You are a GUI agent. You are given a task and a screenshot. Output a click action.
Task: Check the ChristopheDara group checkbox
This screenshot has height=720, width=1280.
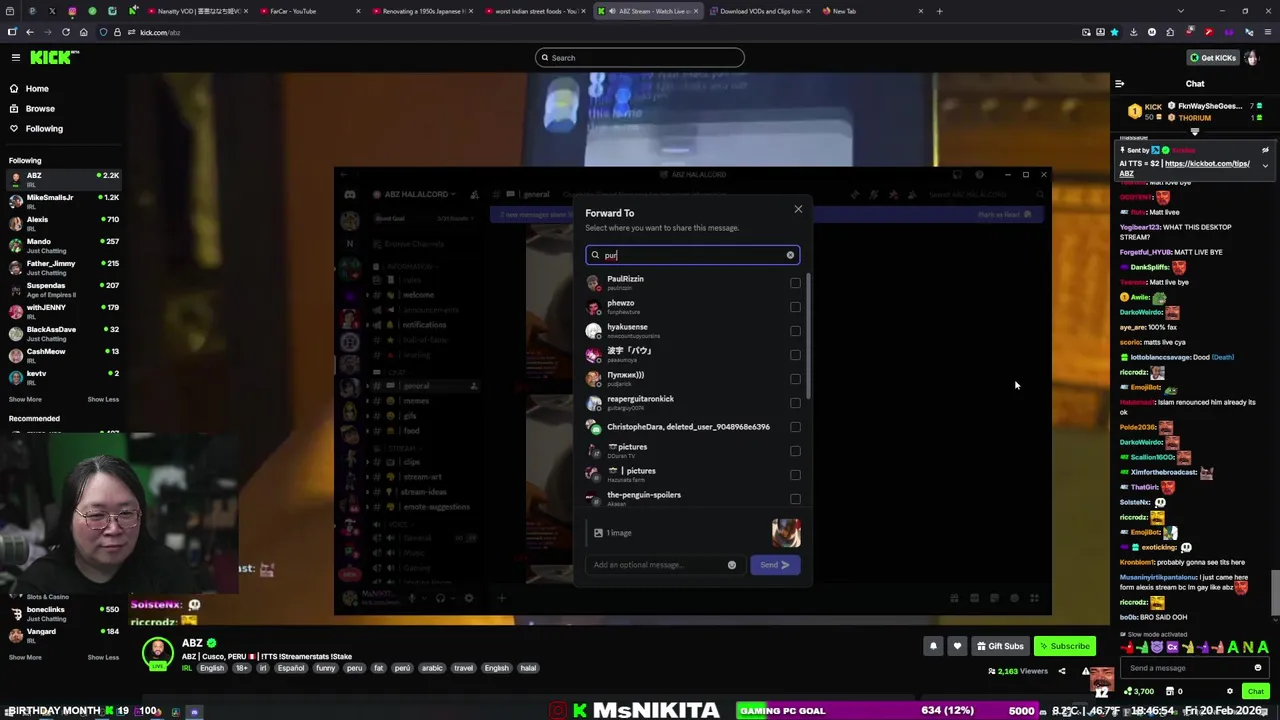coord(795,427)
